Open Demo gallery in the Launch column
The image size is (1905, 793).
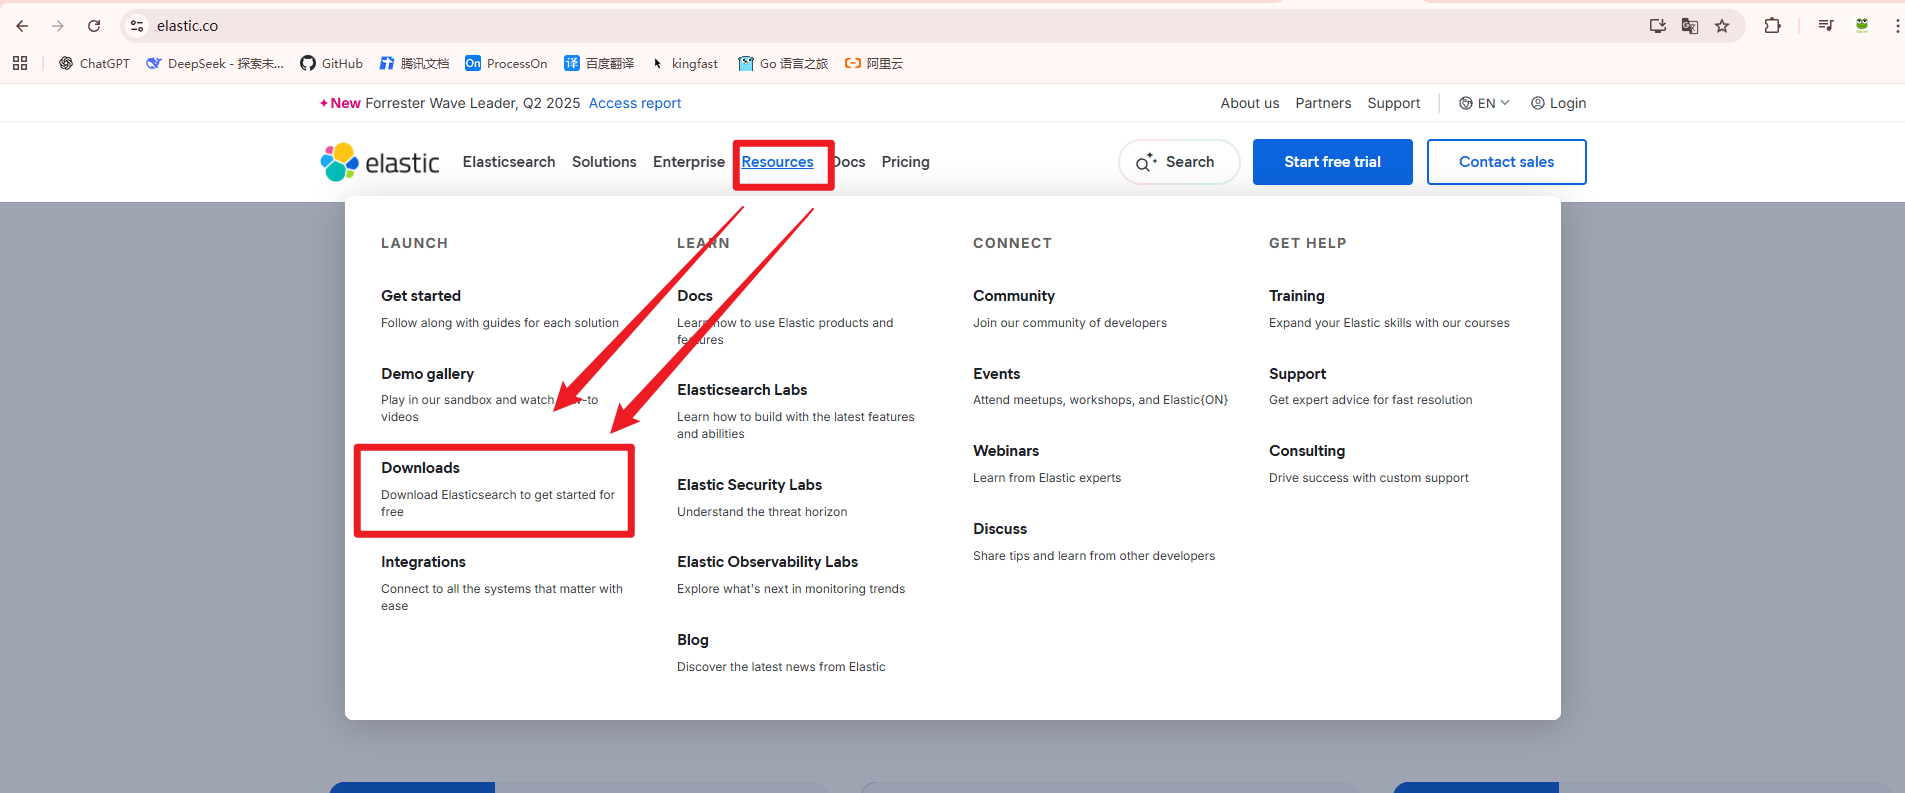[x=427, y=374]
